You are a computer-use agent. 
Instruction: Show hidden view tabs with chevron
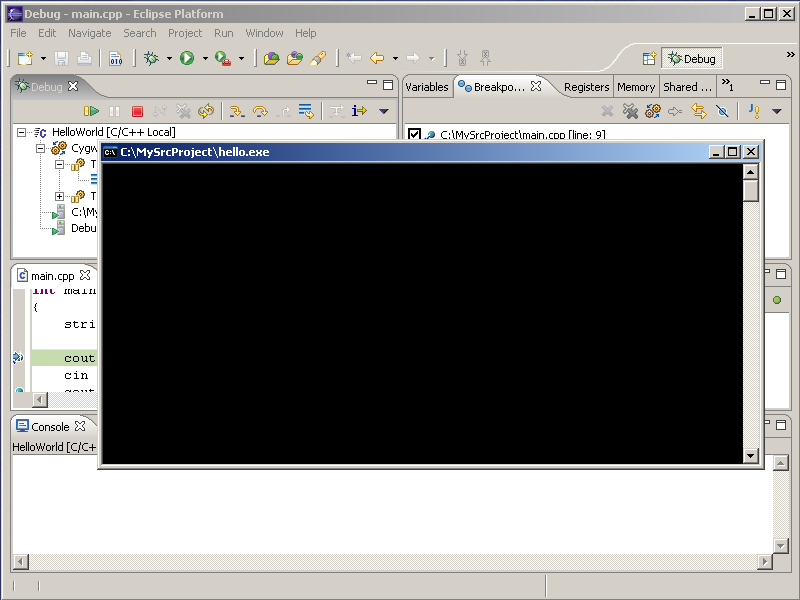coord(727,87)
